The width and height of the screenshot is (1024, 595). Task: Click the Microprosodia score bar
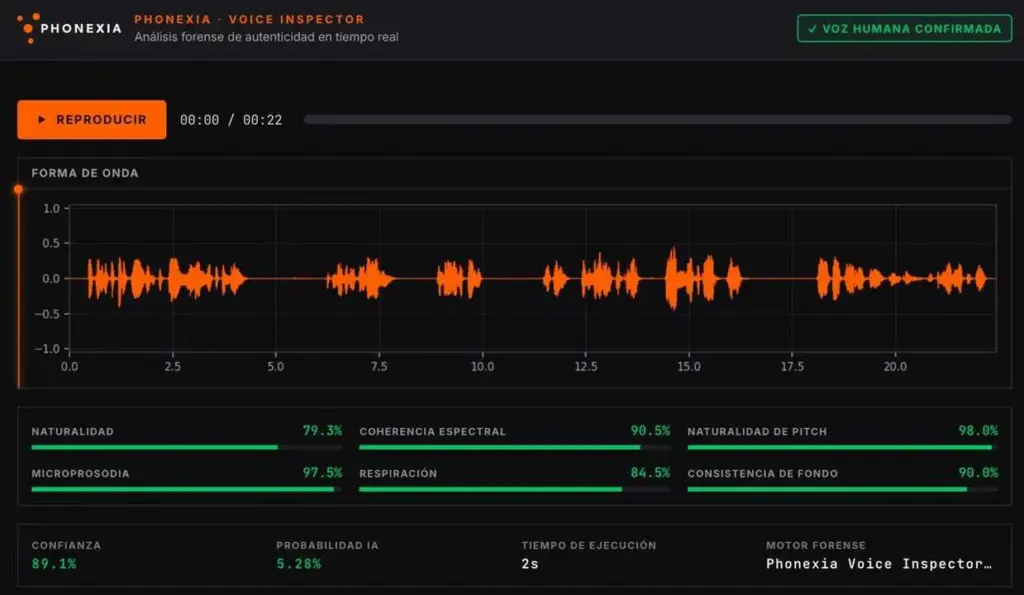point(186,489)
